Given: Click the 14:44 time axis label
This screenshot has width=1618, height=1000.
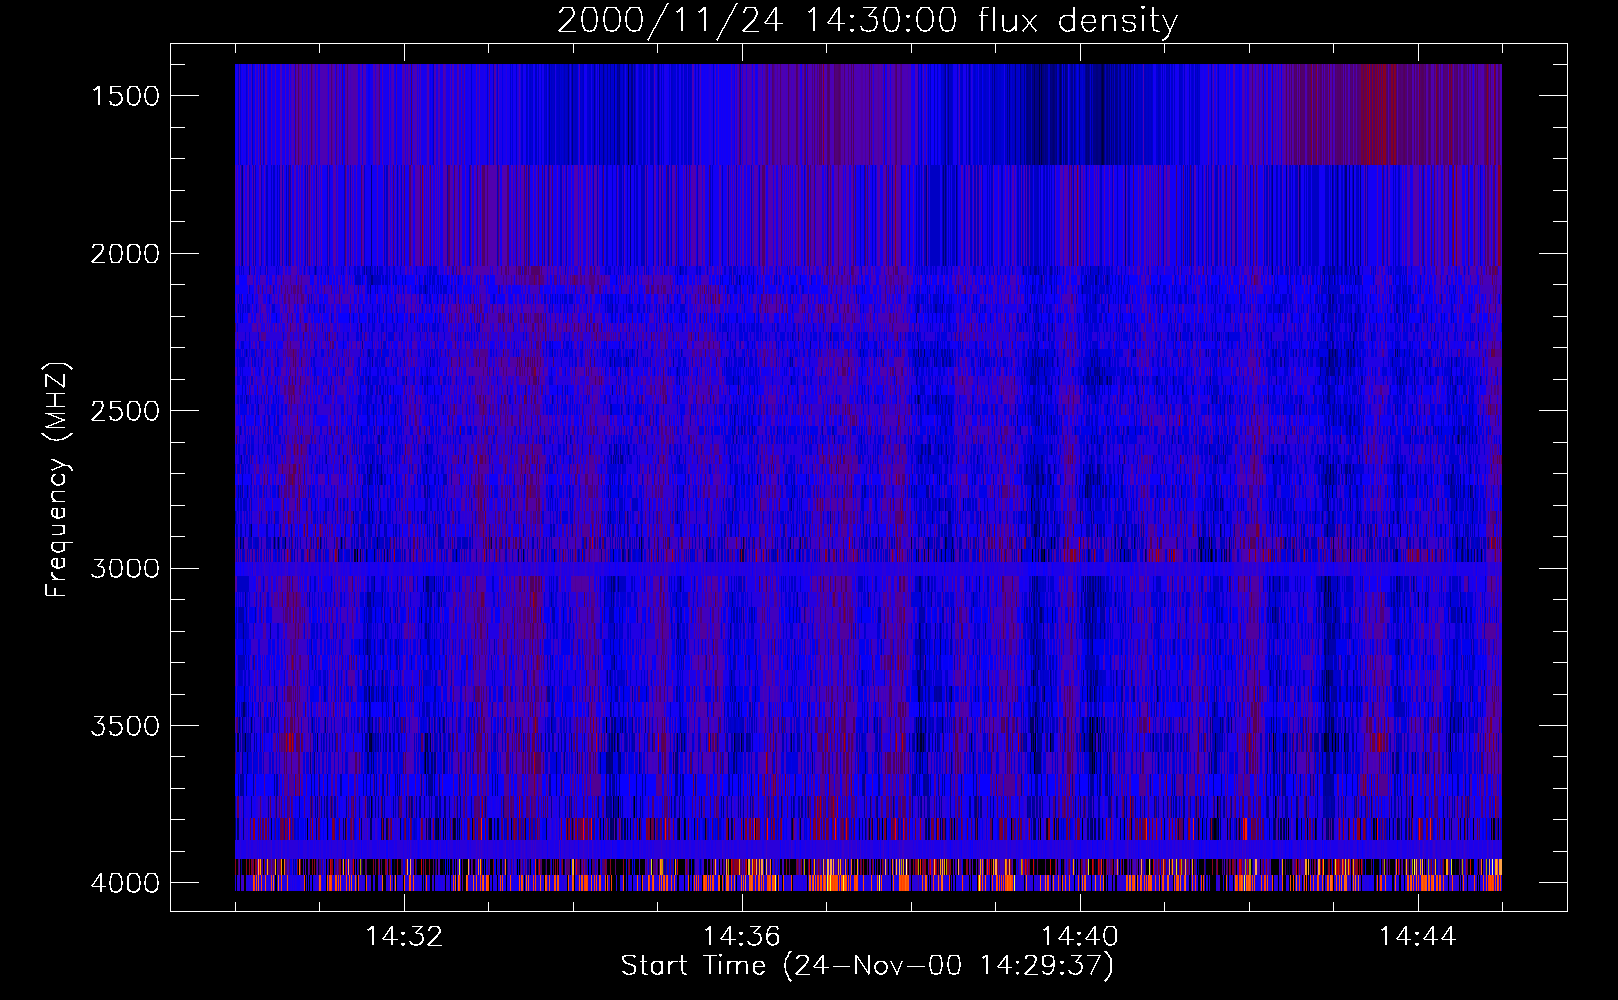Looking at the screenshot, I should pyautogui.click(x=1418, y=937).
